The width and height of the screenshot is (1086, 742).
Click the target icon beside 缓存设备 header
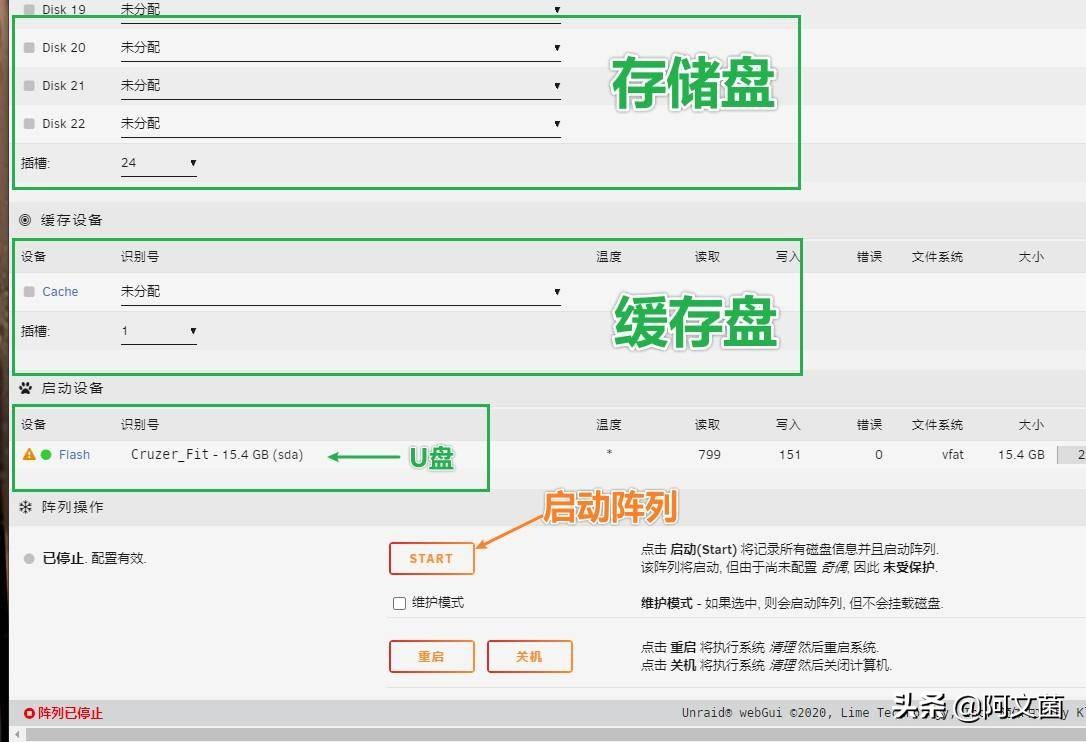pyautogui.click(x=23, y=219)
